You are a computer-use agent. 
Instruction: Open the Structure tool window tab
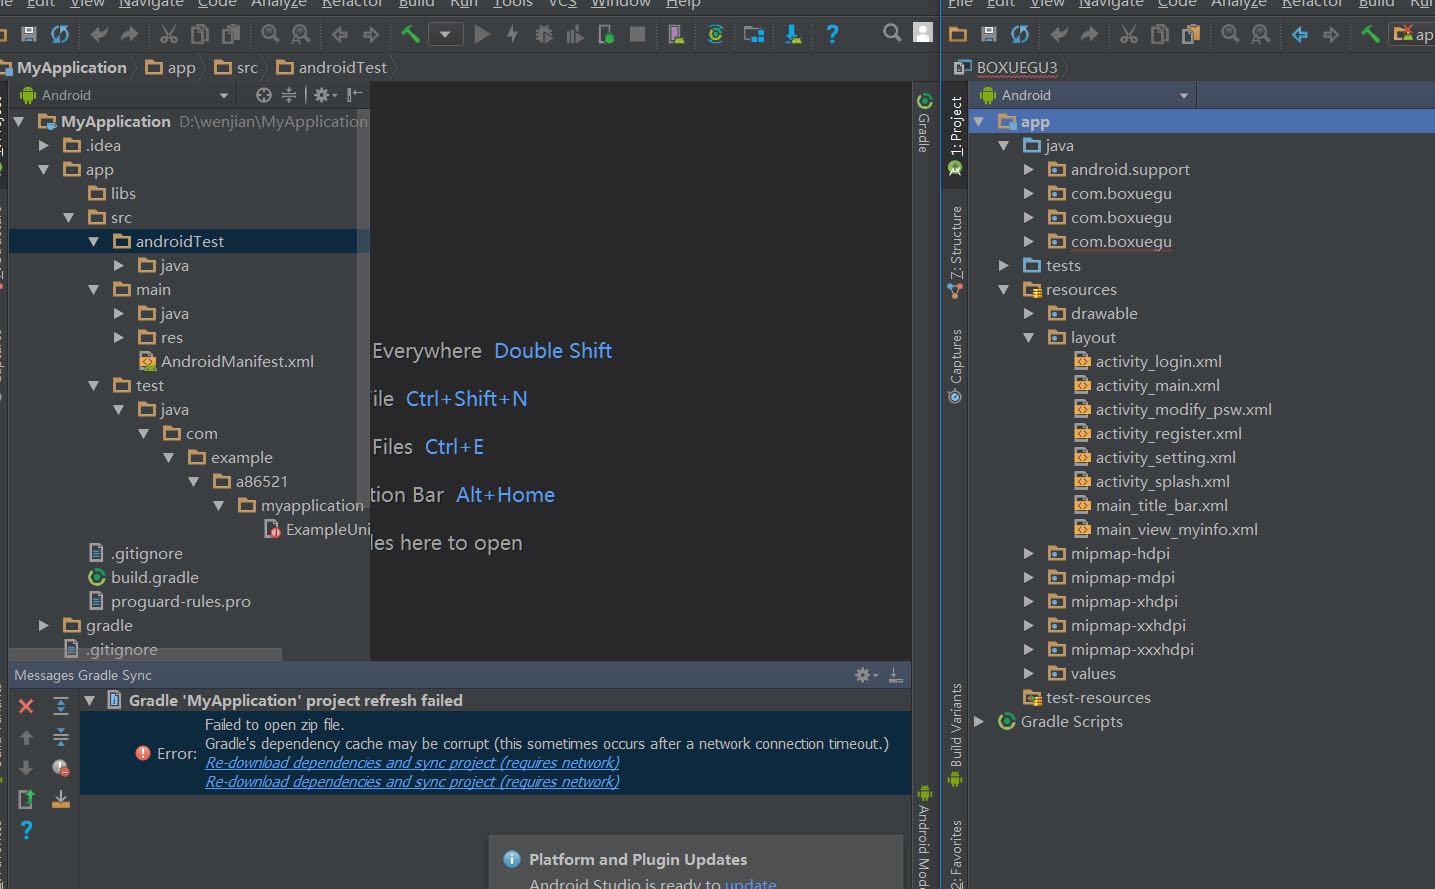pyautogui.click(x=956, y=251)
